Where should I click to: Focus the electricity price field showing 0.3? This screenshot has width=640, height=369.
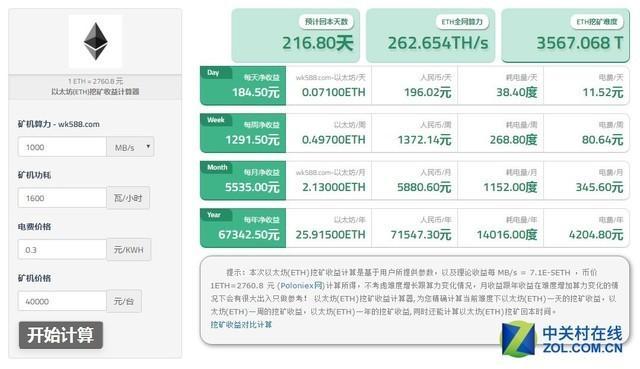62,249
